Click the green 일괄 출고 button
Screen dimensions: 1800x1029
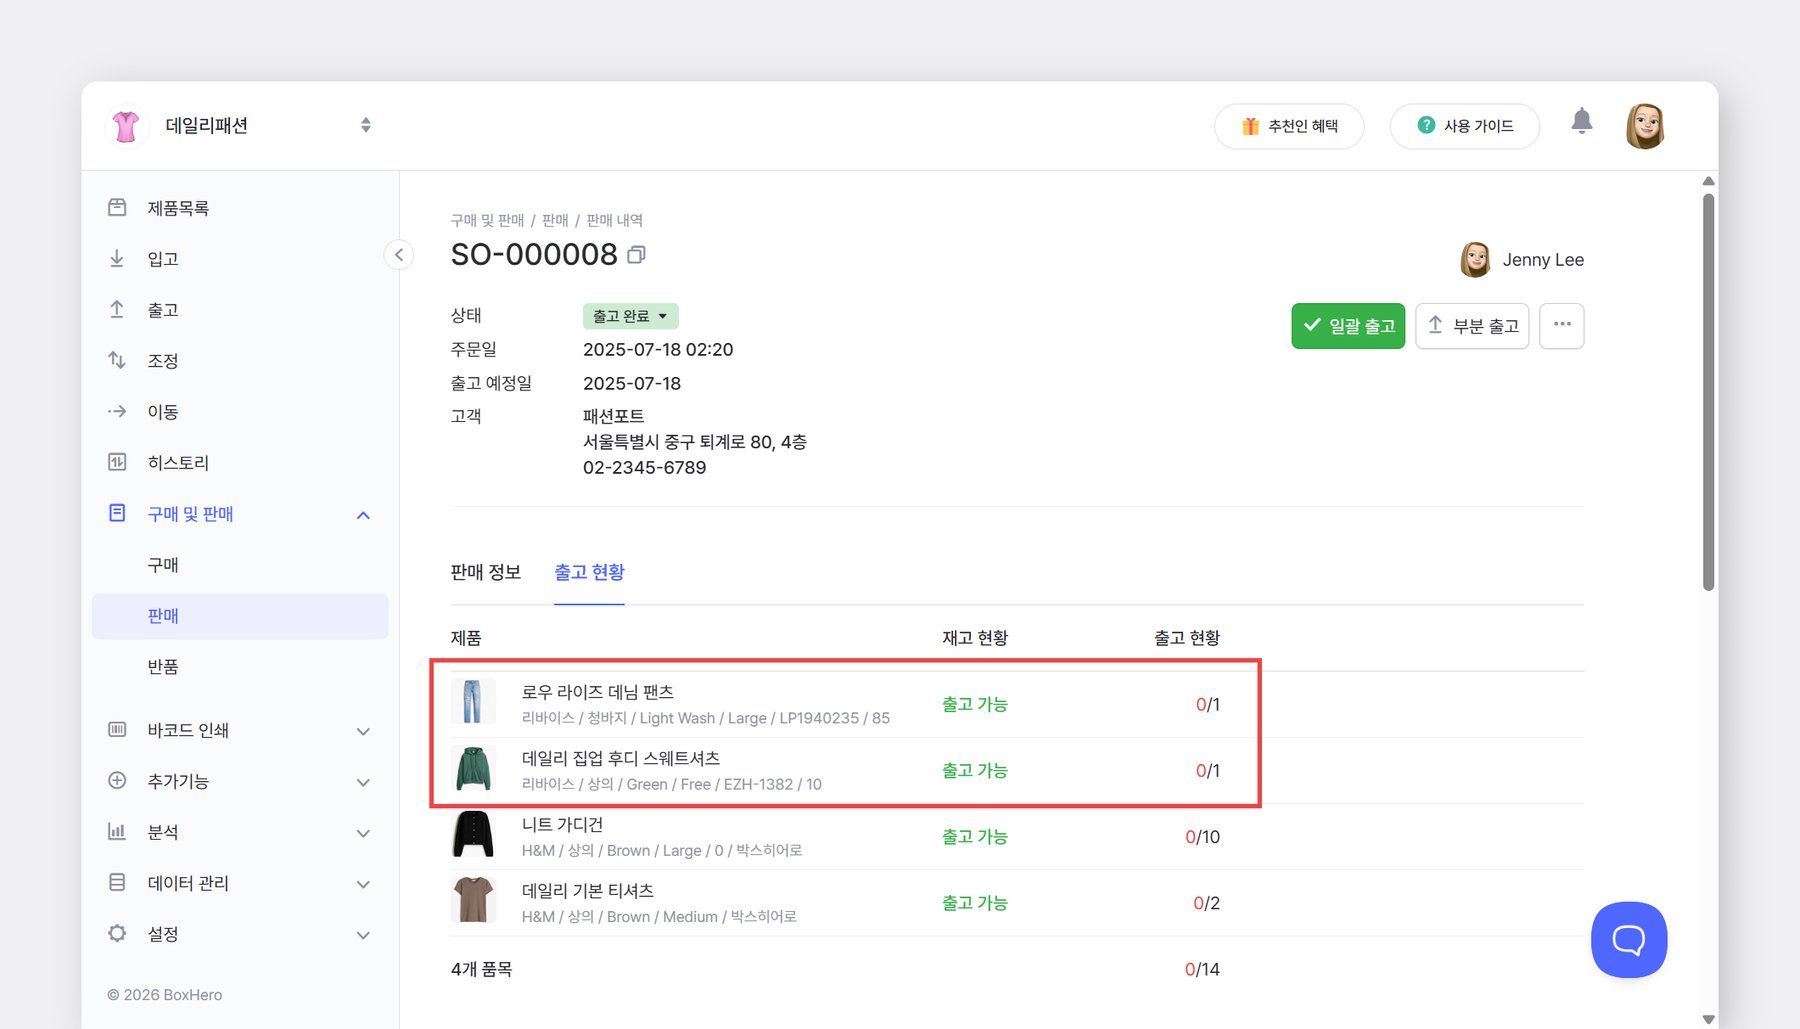coord(1347,325)
